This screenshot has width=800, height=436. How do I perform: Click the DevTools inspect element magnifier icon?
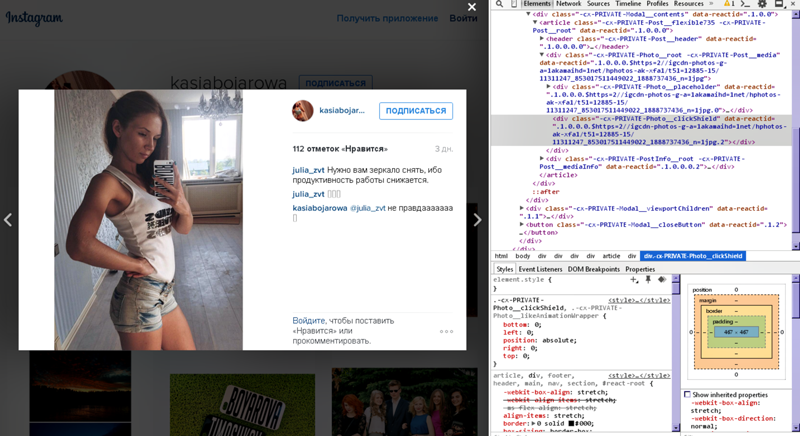tap(499, 4)
